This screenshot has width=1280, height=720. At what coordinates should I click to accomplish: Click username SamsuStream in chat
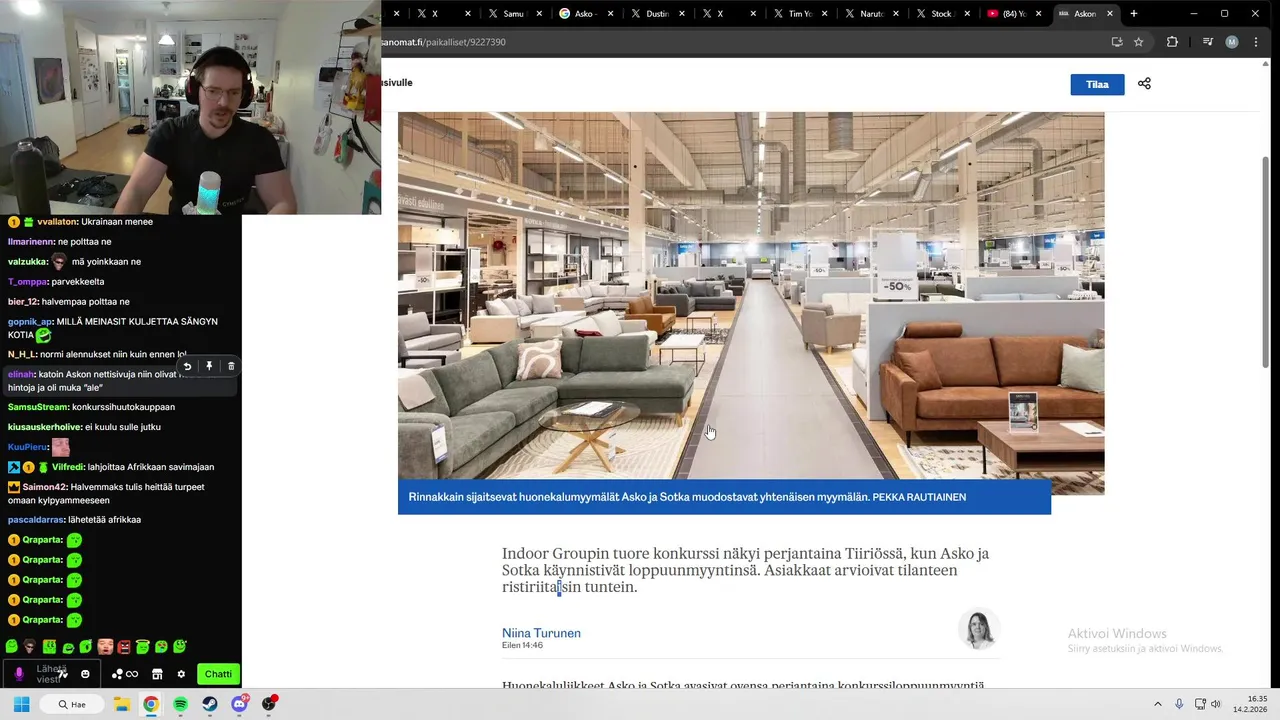[x=38, y=407]
